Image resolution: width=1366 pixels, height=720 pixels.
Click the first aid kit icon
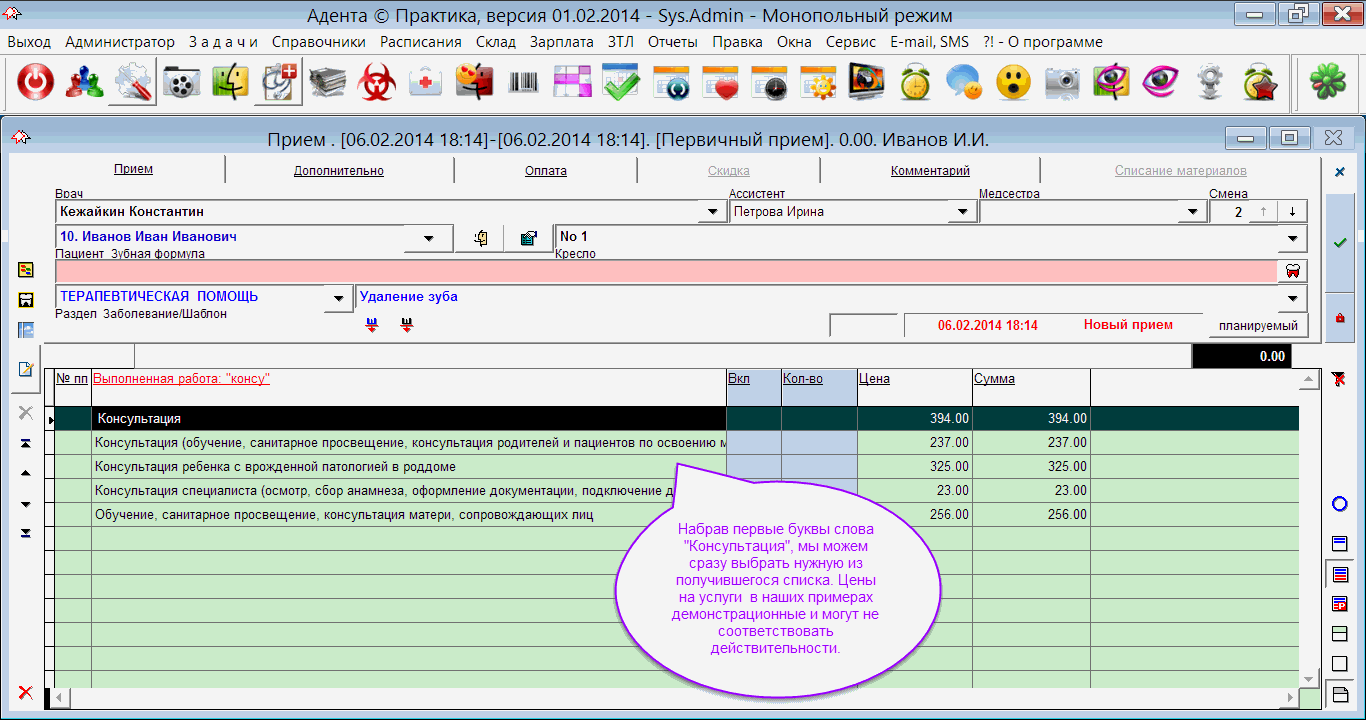[426, 84]
